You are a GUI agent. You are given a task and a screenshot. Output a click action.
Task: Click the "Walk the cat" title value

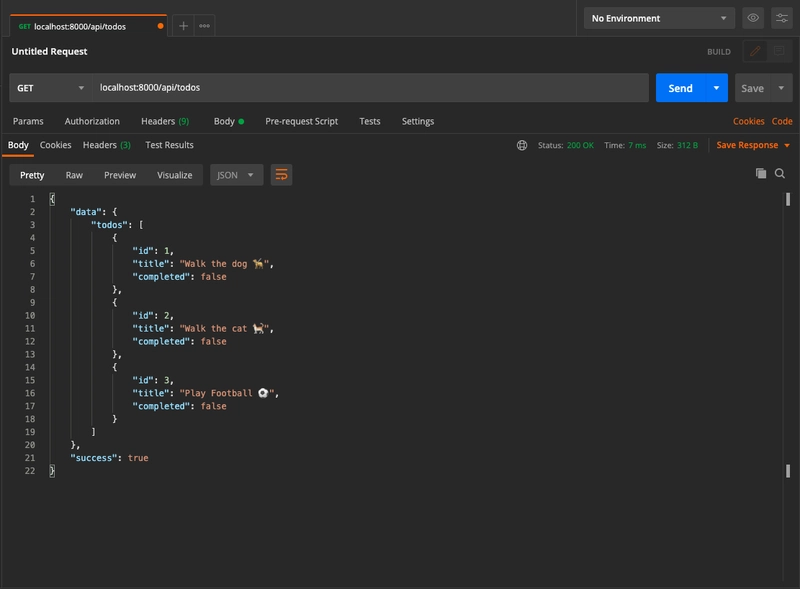coord(224,329)
